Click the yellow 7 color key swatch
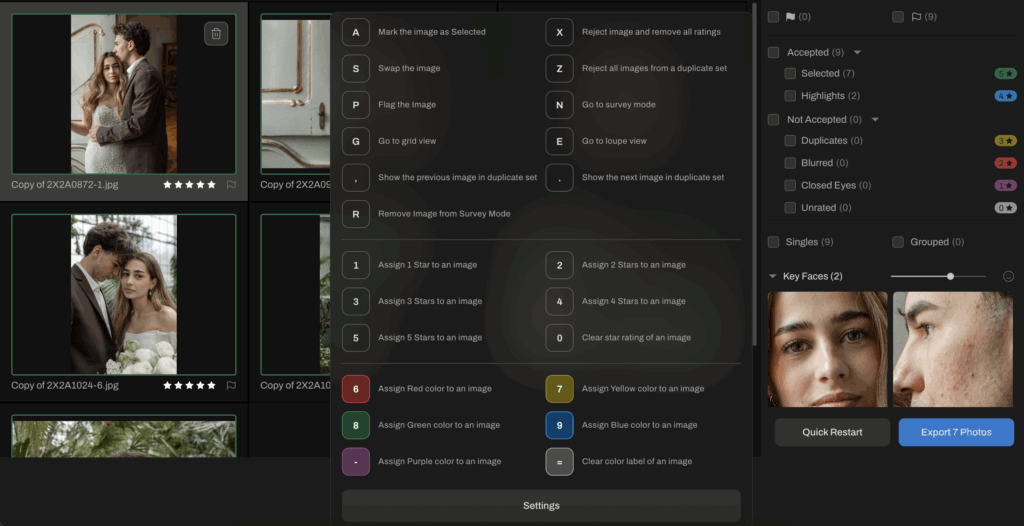 [560, 389]
